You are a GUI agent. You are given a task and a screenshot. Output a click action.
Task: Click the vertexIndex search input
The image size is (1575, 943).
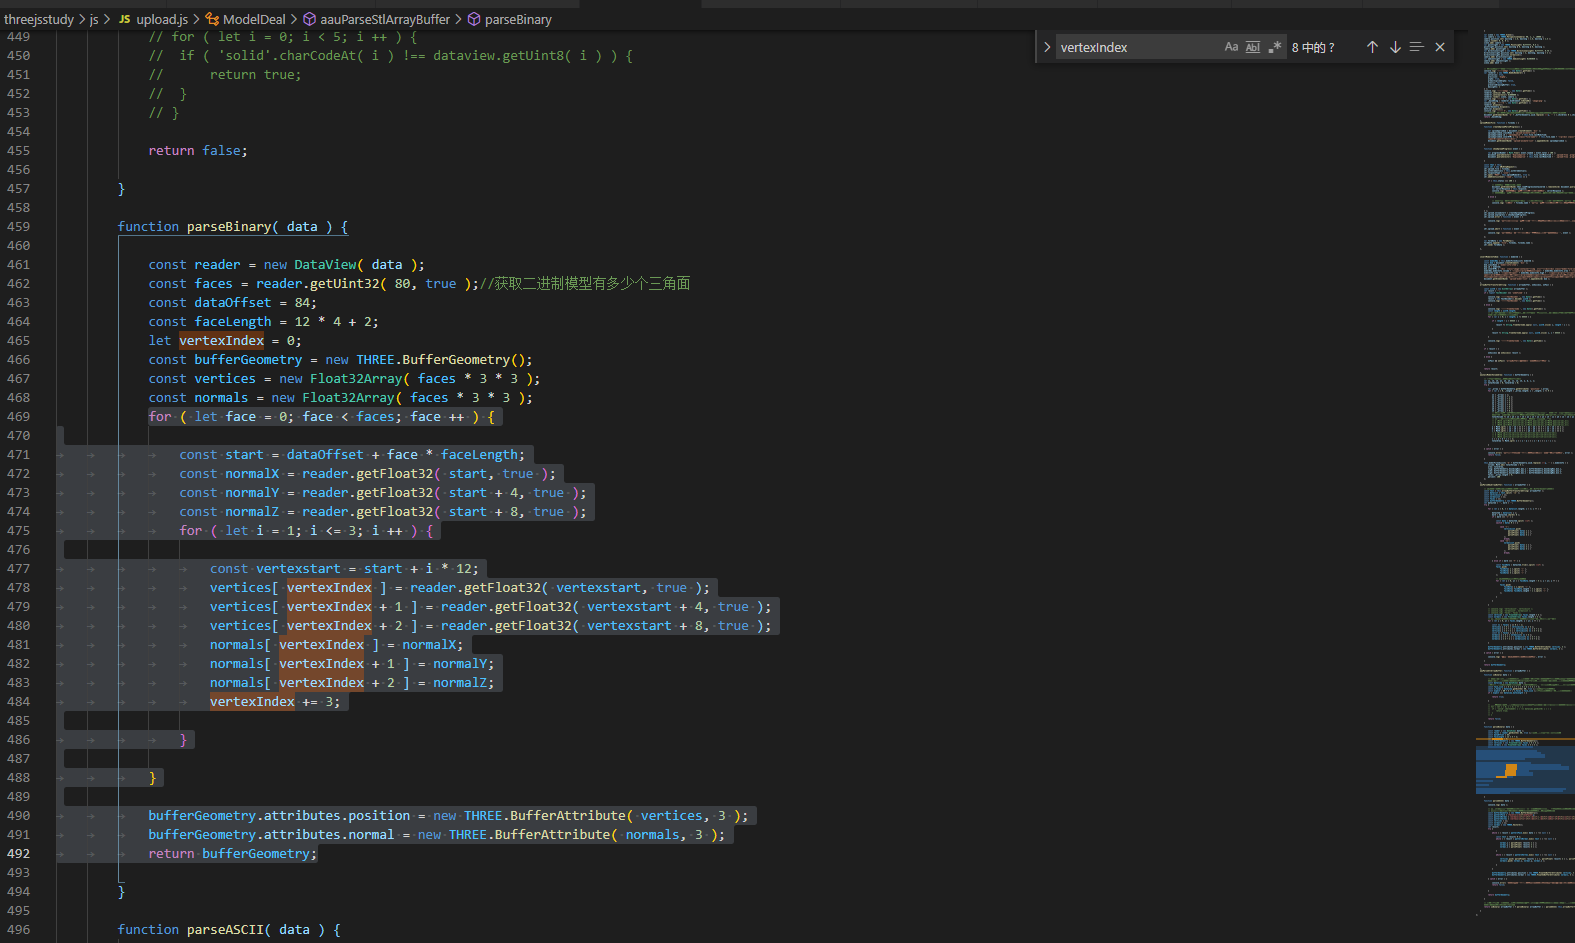(x=1138, y=47)
